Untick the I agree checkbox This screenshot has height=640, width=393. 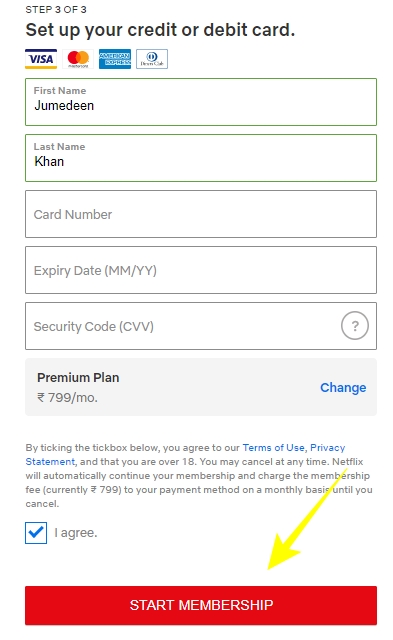(36, 533)
